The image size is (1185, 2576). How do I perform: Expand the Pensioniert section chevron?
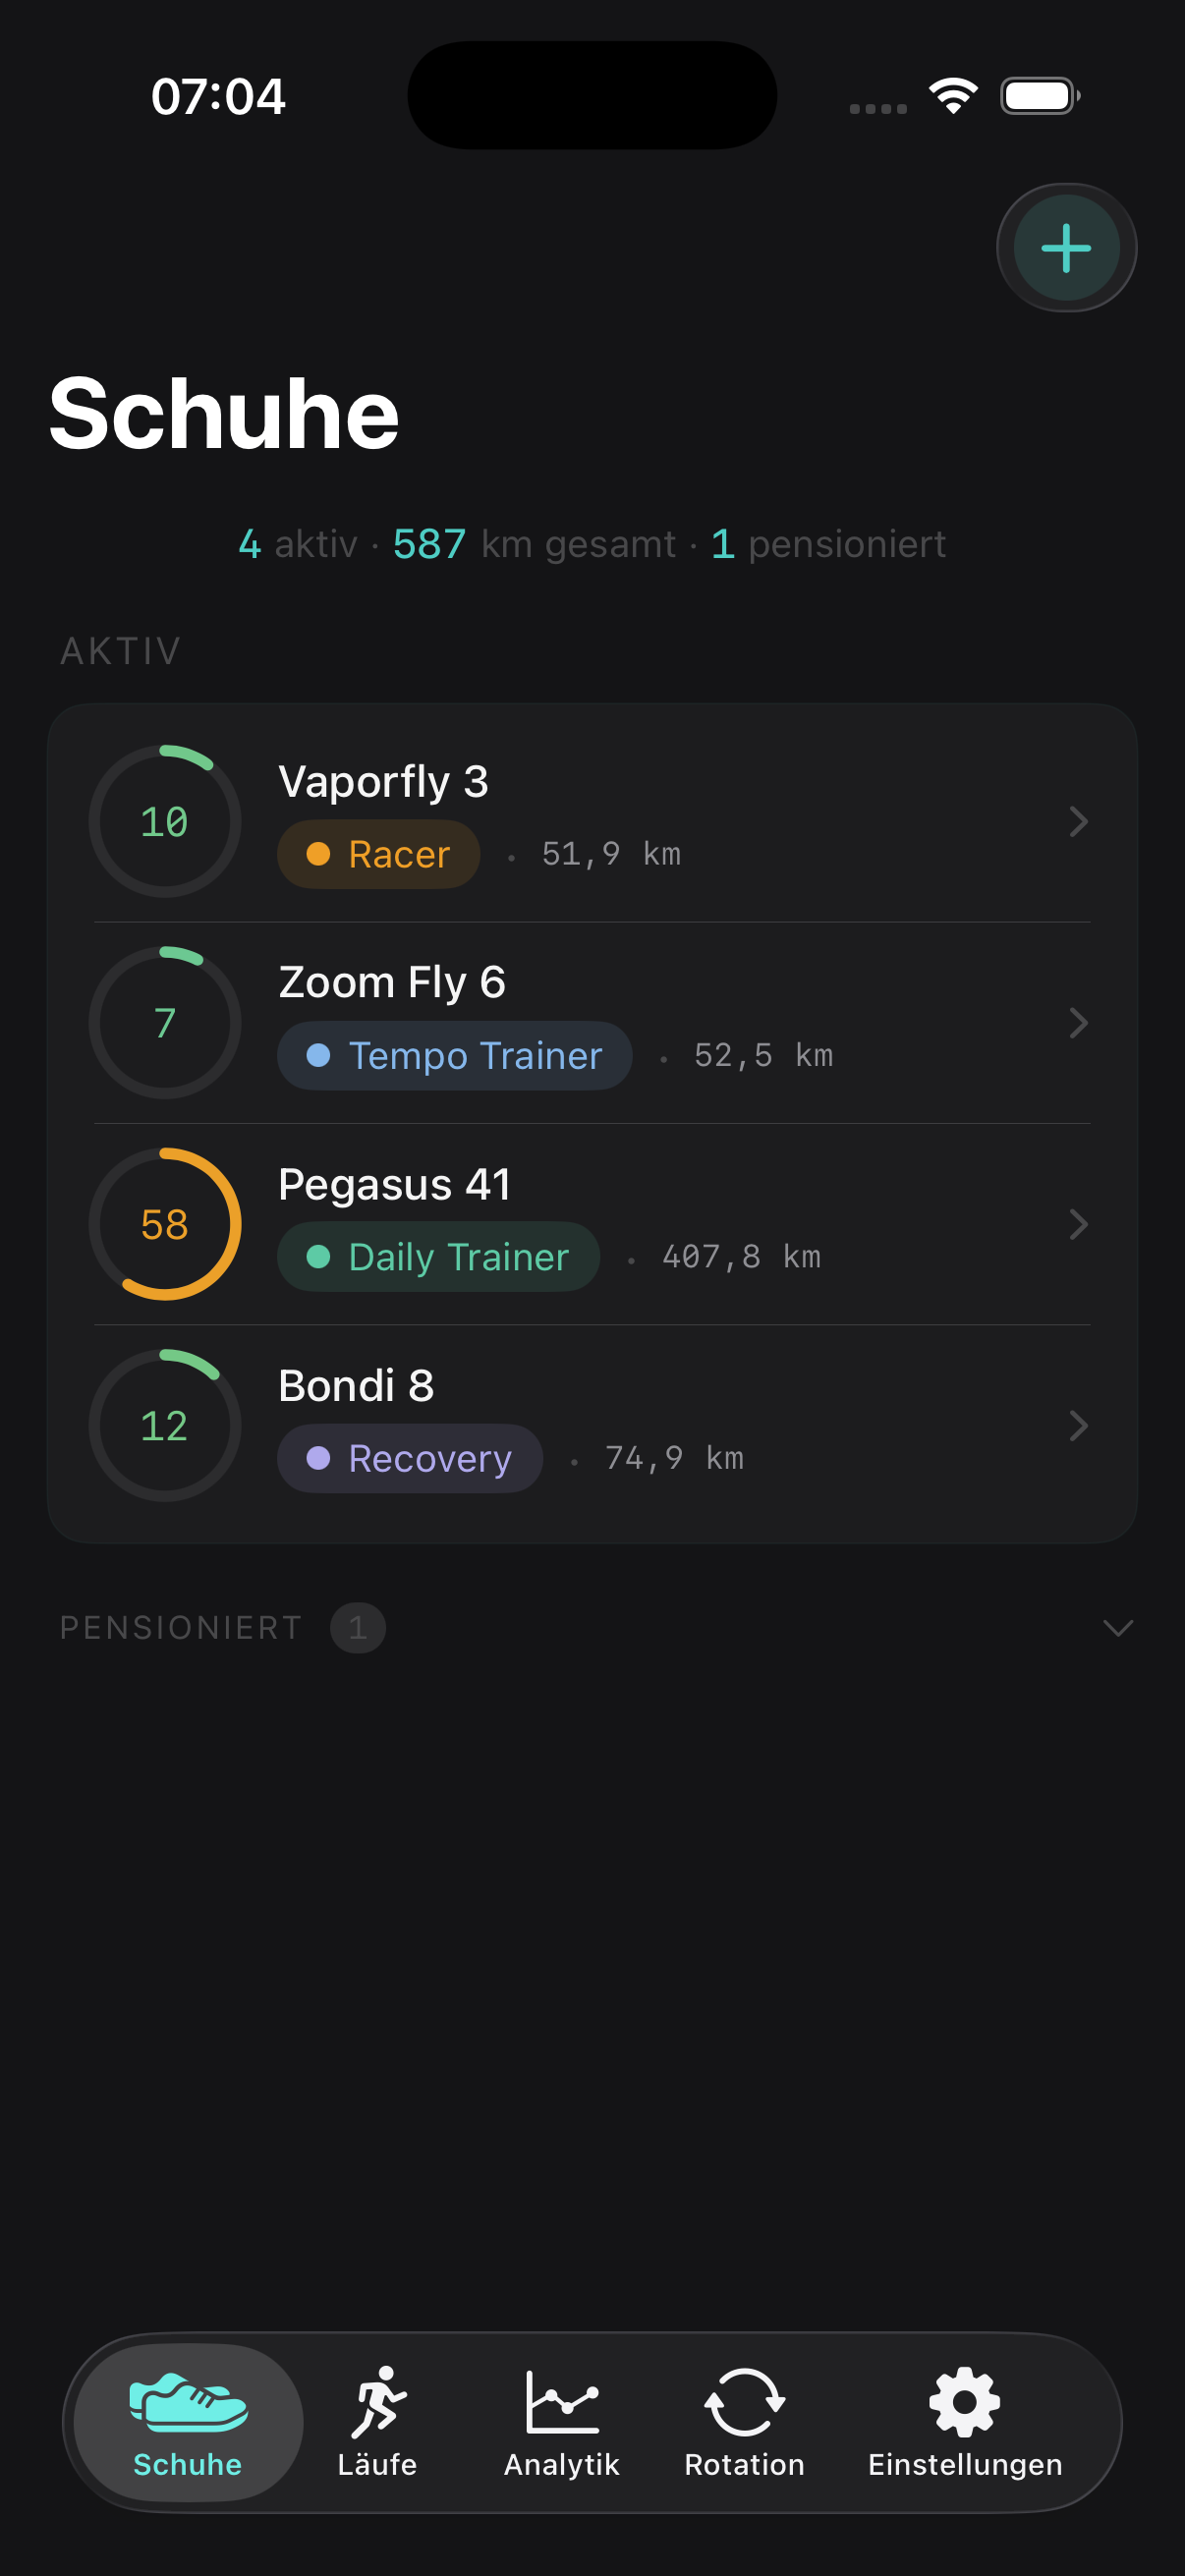(1117, 1628)
